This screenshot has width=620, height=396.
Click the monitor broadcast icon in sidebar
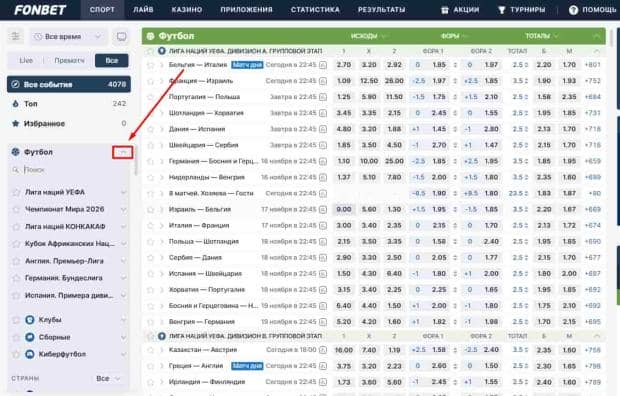click(x=121, y=37)
